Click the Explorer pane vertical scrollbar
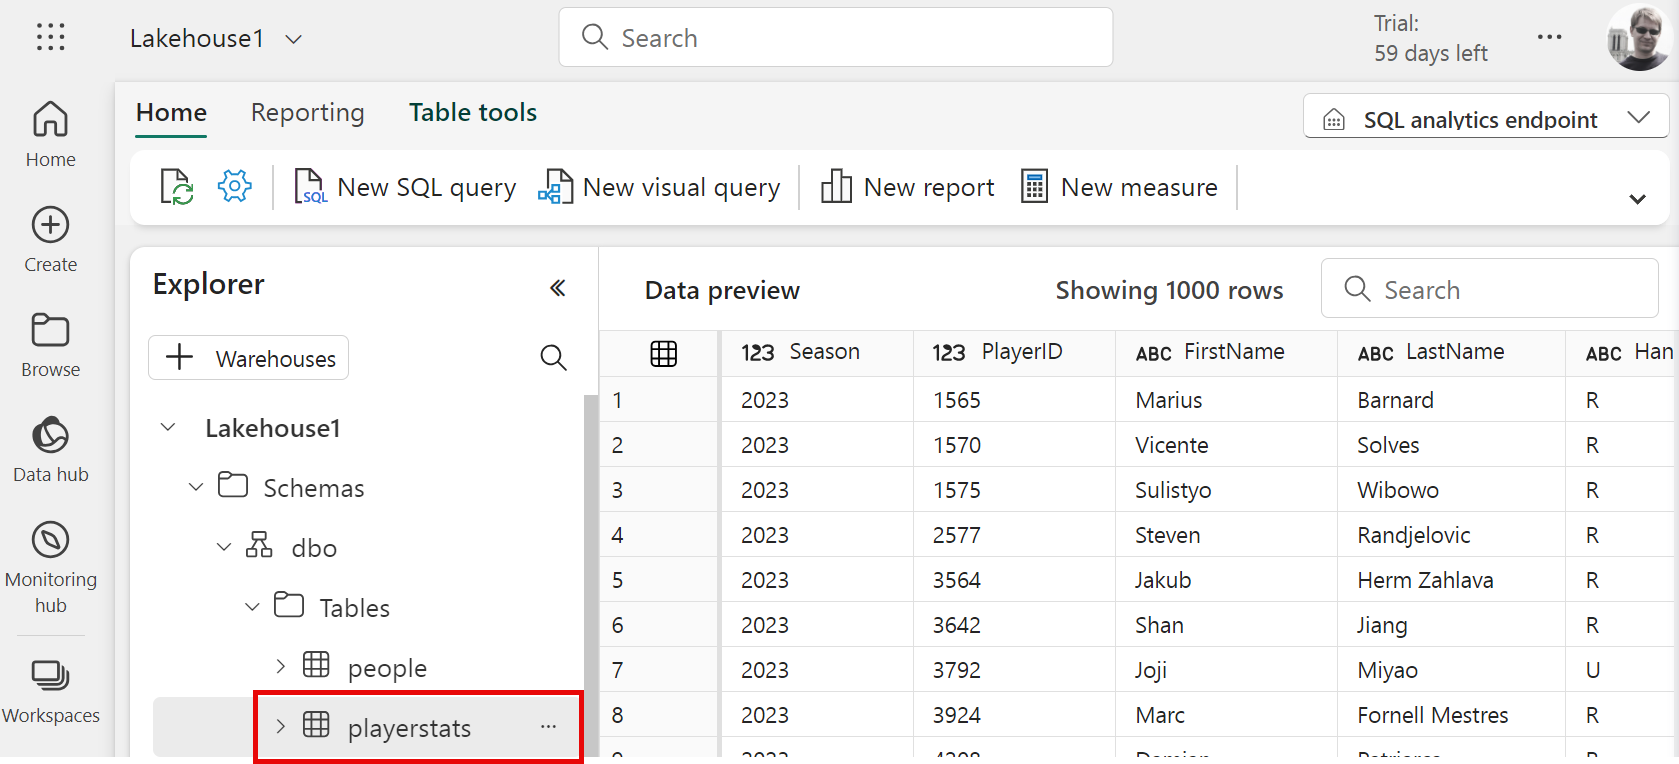The width and height of the screenshot is (1679, 764). (590, 575)
